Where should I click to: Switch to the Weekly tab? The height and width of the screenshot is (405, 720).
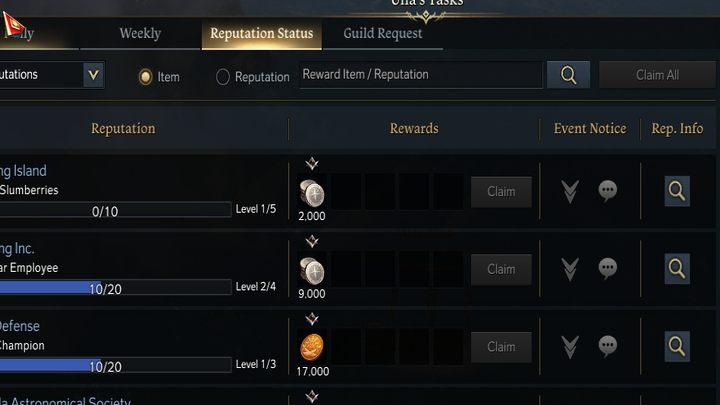pos(140,34)
